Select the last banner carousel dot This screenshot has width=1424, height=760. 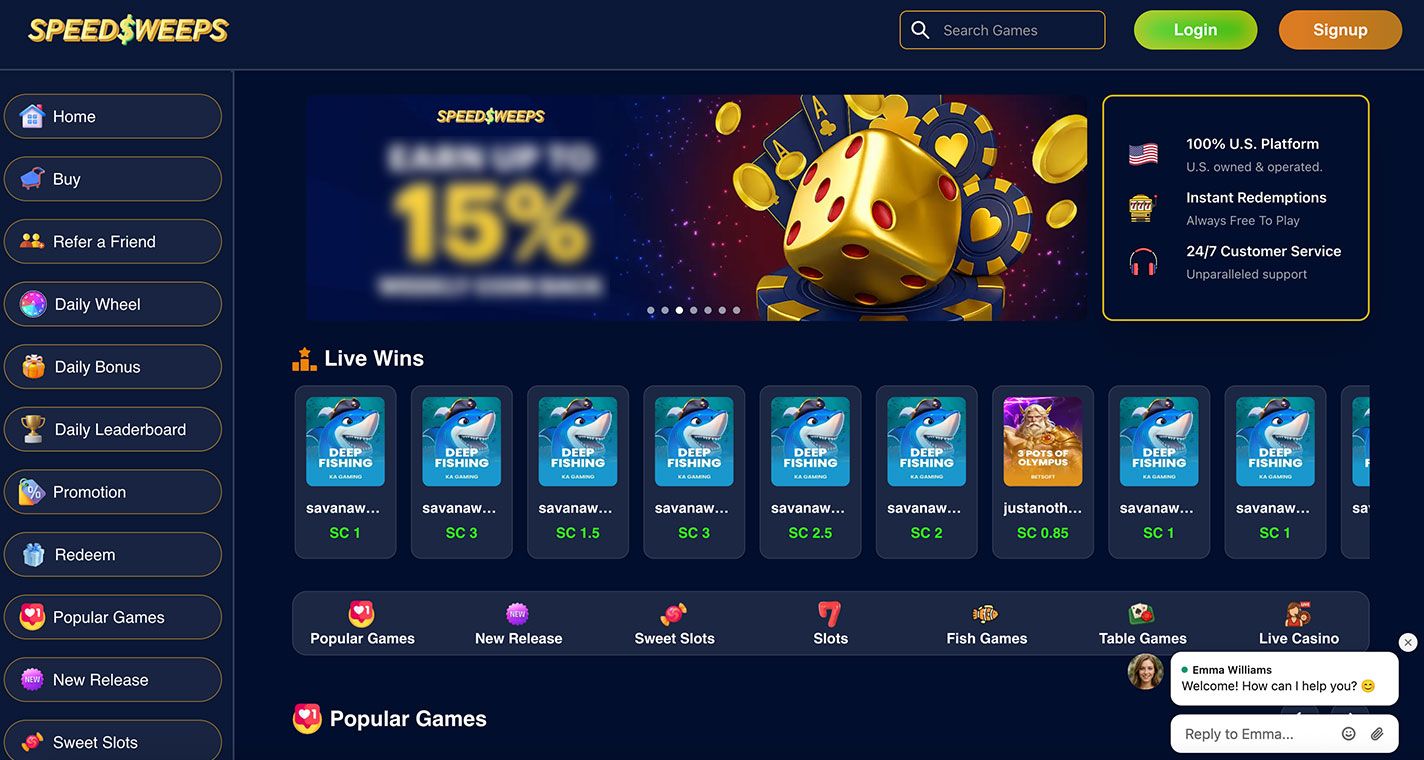(737, 310)
